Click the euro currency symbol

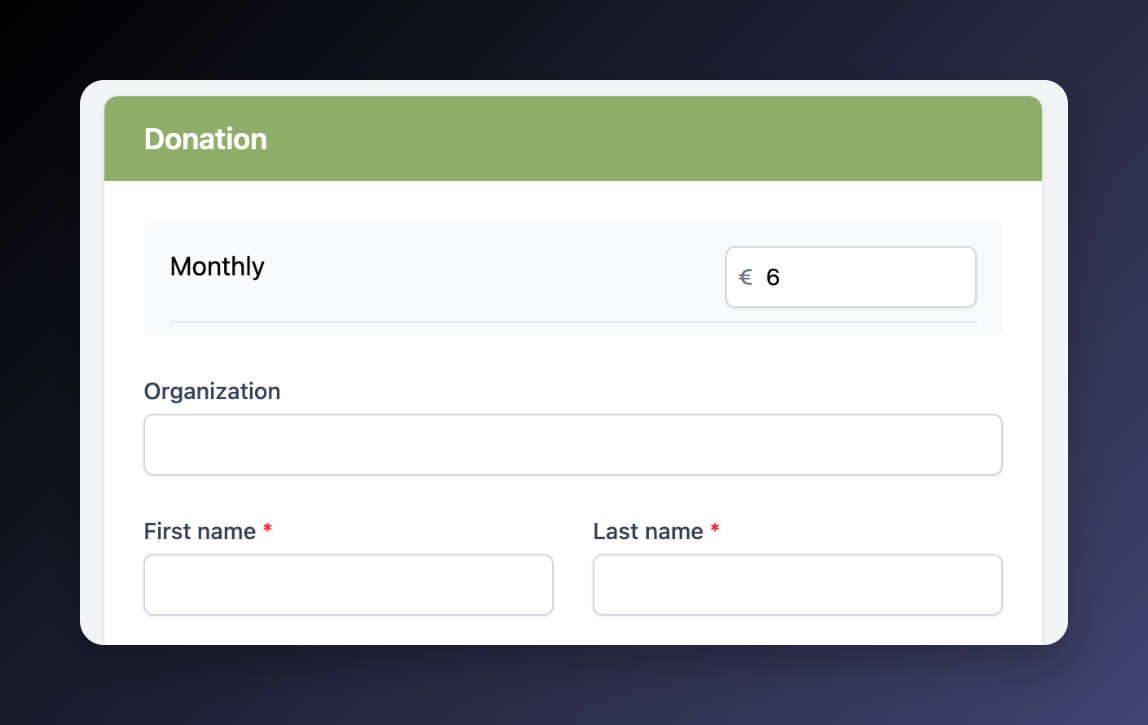click(745, 278)
